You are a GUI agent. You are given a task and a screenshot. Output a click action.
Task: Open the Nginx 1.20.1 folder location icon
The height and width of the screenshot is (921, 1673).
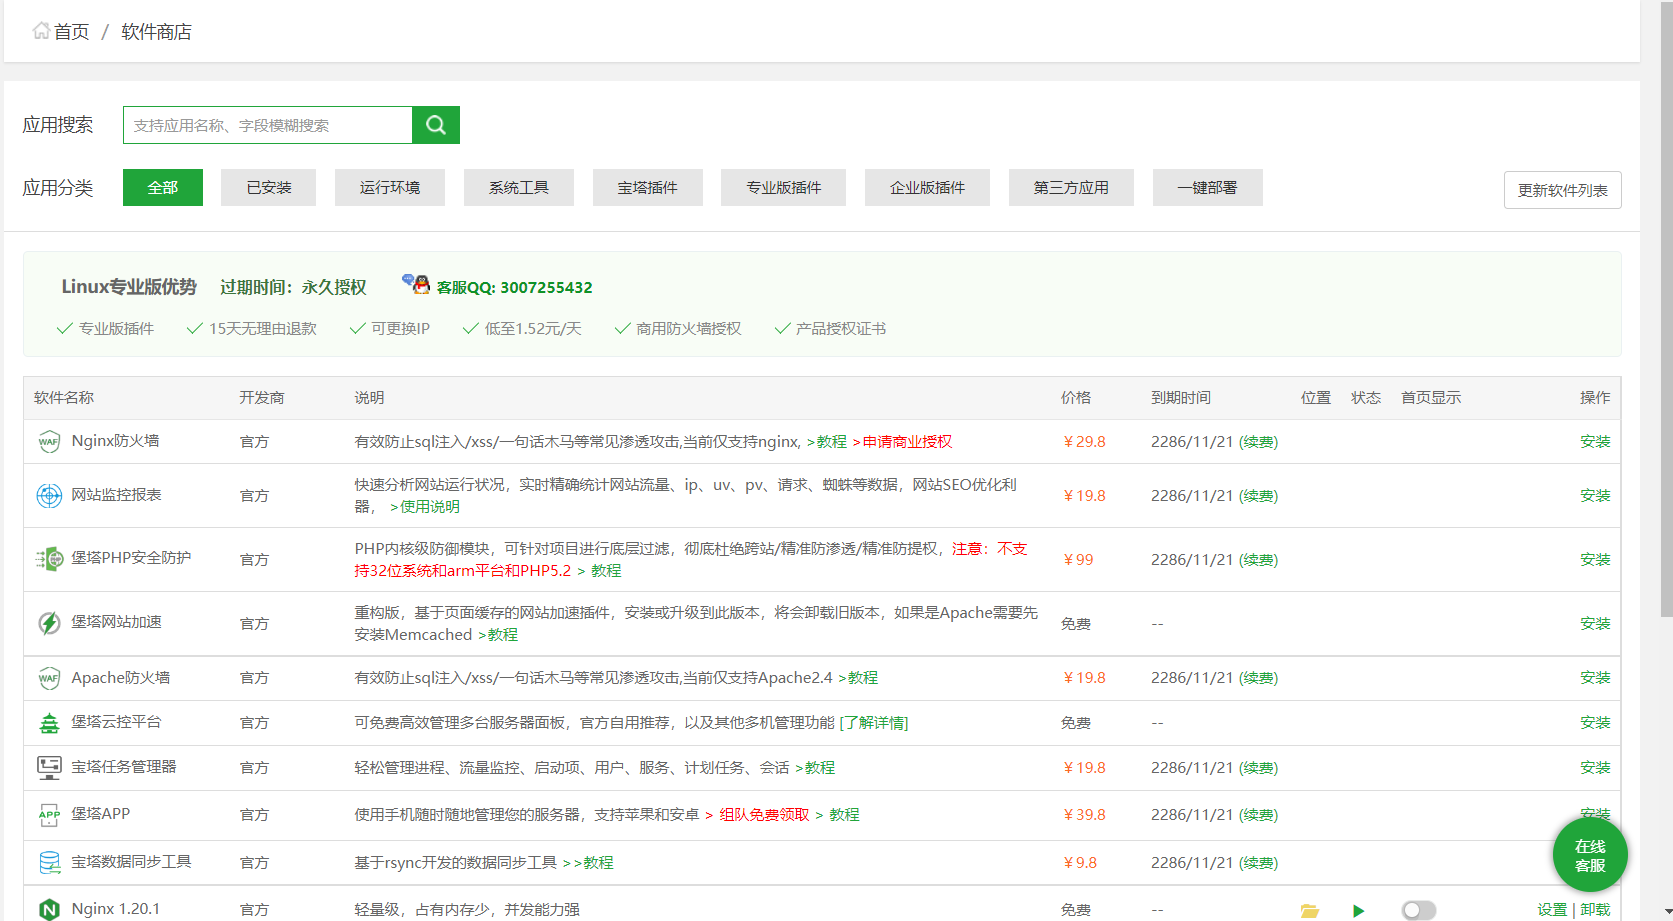[1309, 910]
